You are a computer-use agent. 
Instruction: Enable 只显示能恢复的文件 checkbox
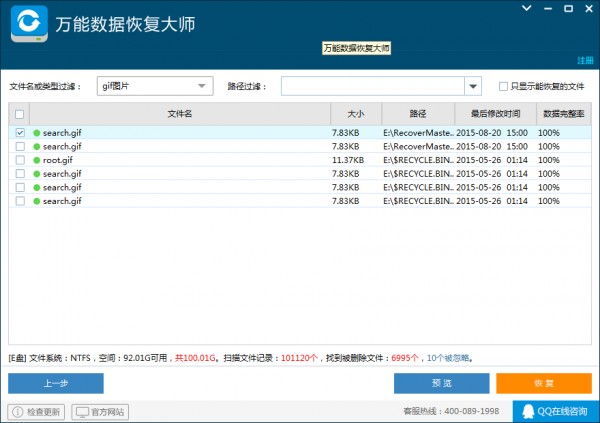[503, 87]
